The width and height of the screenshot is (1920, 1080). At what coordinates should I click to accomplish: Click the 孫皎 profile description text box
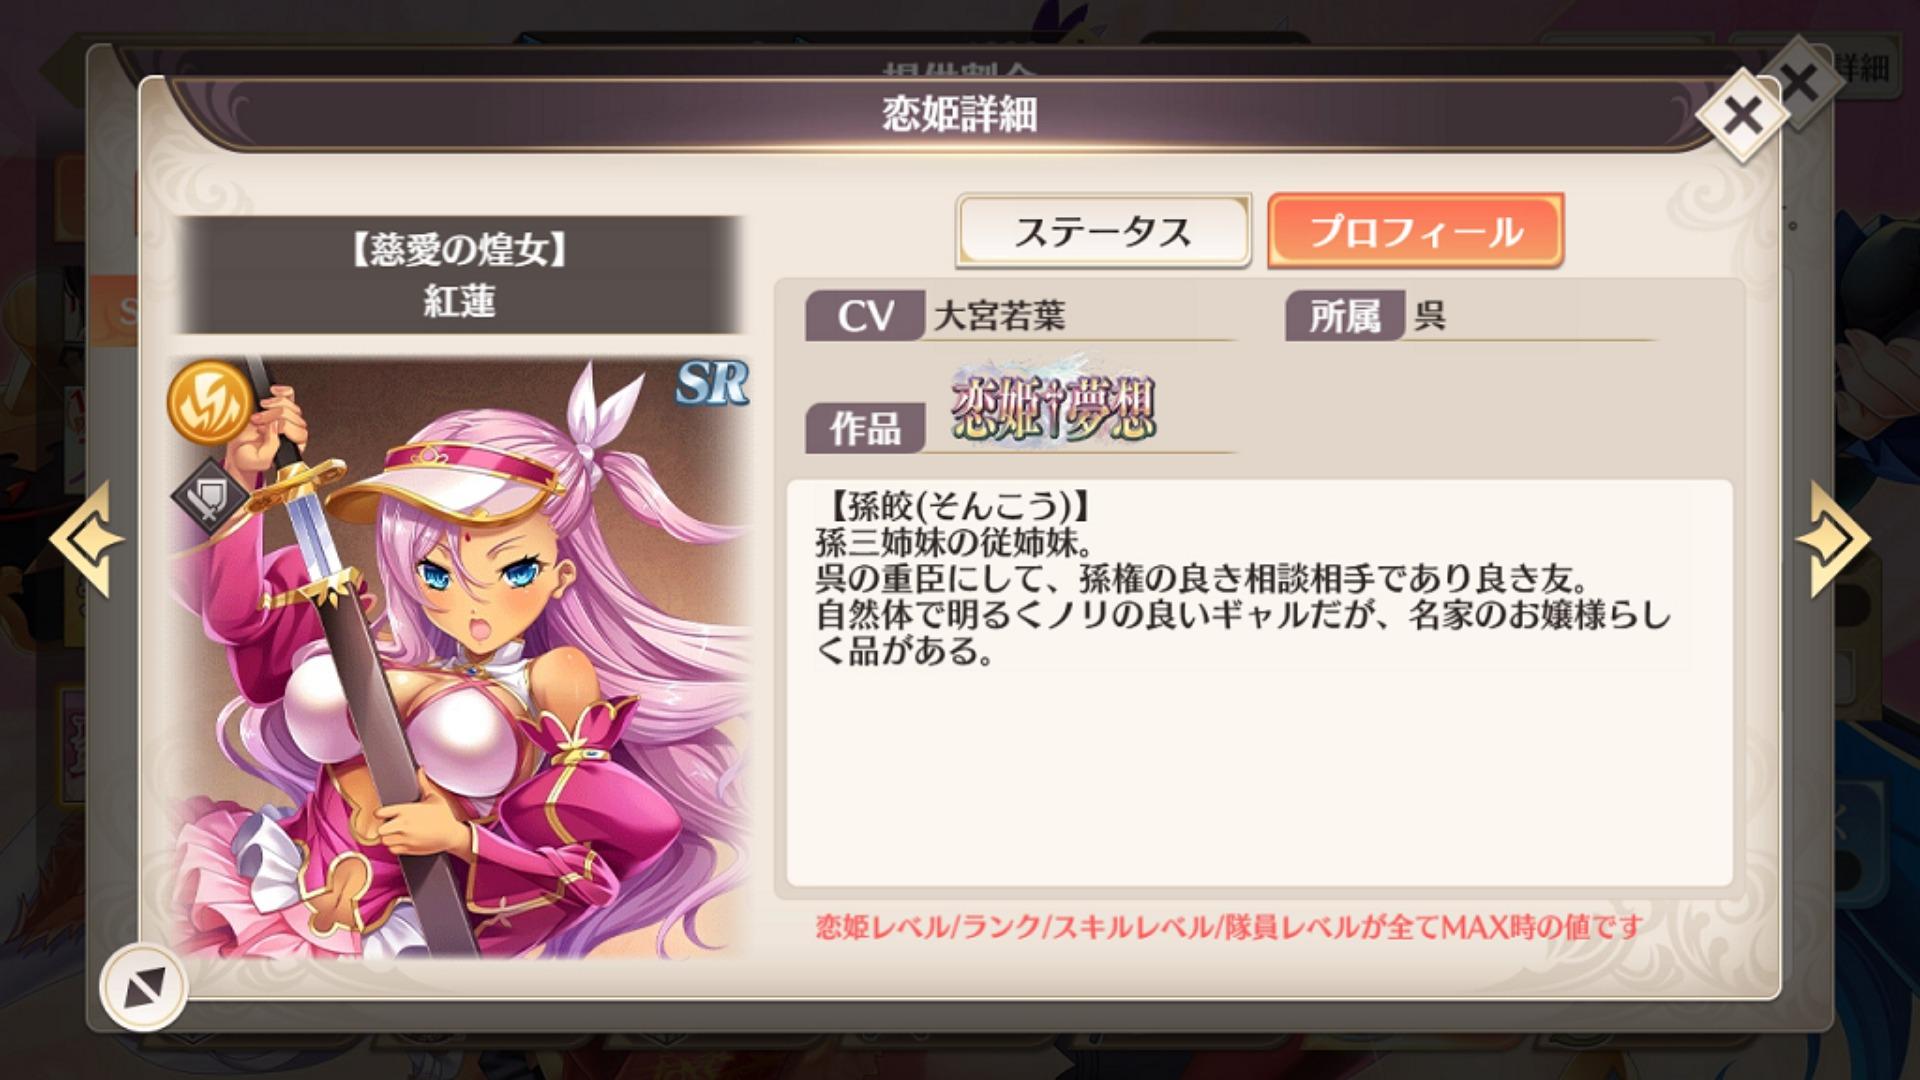pyautogui.click(x=1259, y=683)
